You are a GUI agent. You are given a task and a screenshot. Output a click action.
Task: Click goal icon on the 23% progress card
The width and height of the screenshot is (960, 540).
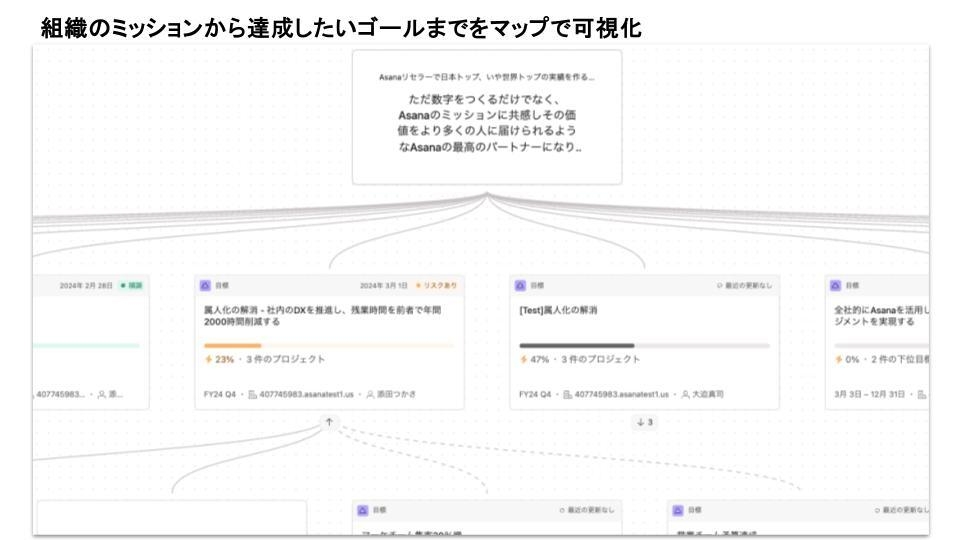pyautogui.click(x=206, y=285)
